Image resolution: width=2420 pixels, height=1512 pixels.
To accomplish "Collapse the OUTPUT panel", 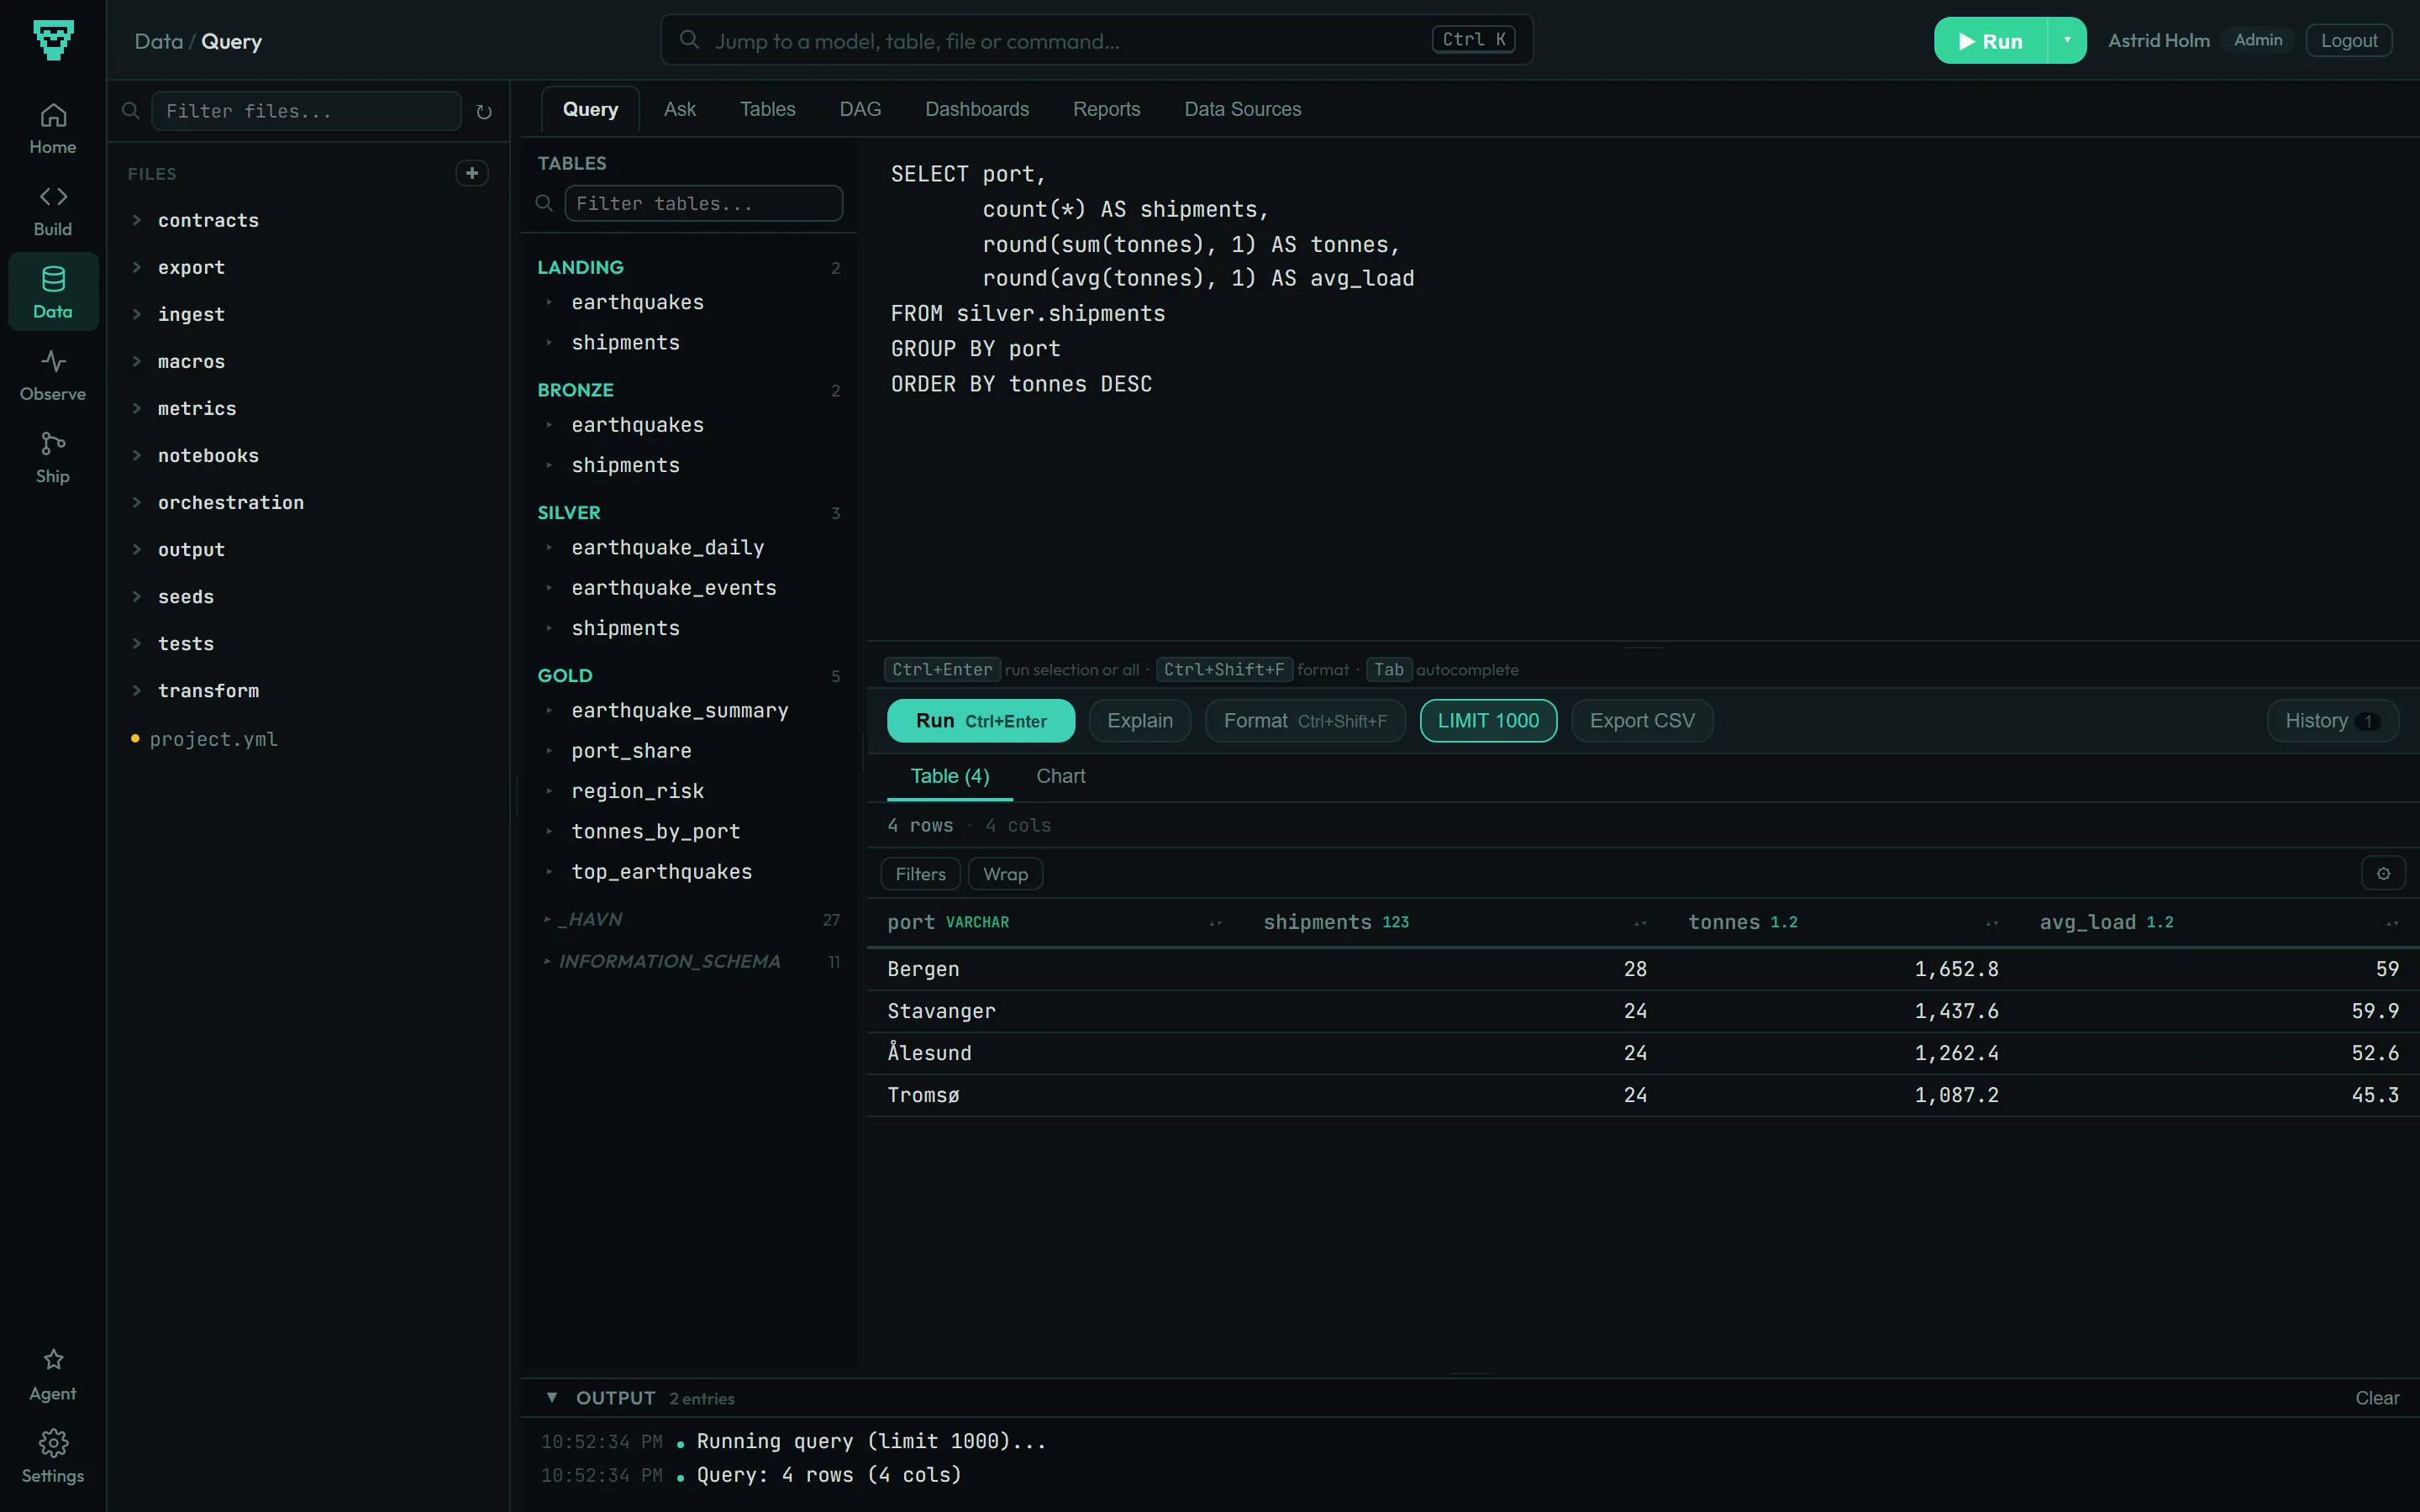I will [552, 1398].
